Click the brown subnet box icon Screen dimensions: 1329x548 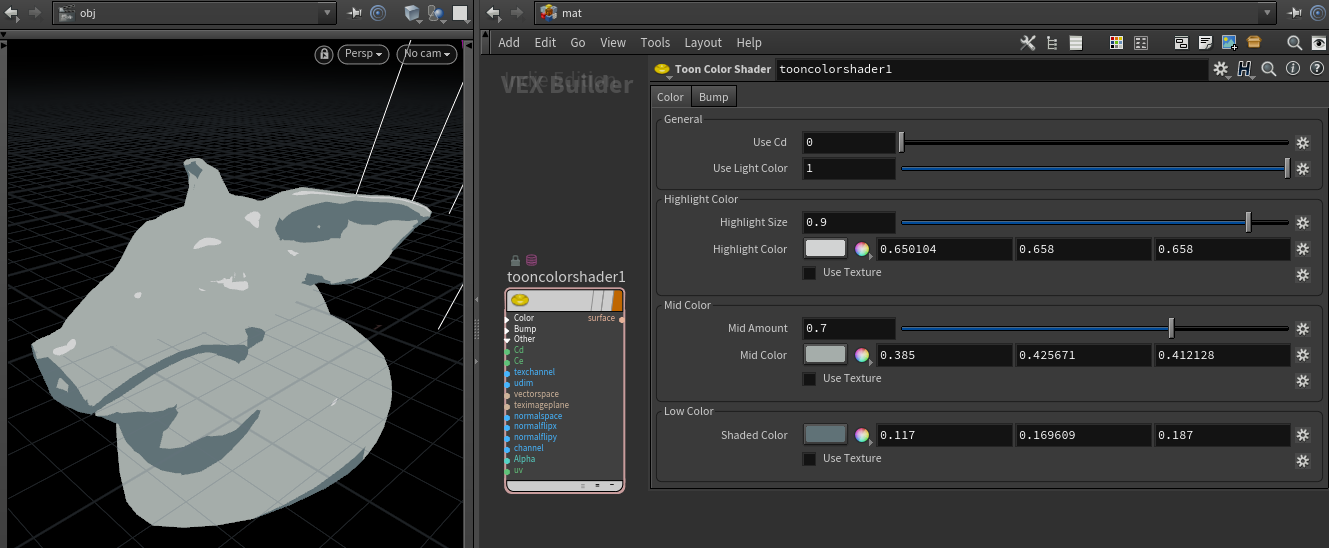coord(1253,43)
